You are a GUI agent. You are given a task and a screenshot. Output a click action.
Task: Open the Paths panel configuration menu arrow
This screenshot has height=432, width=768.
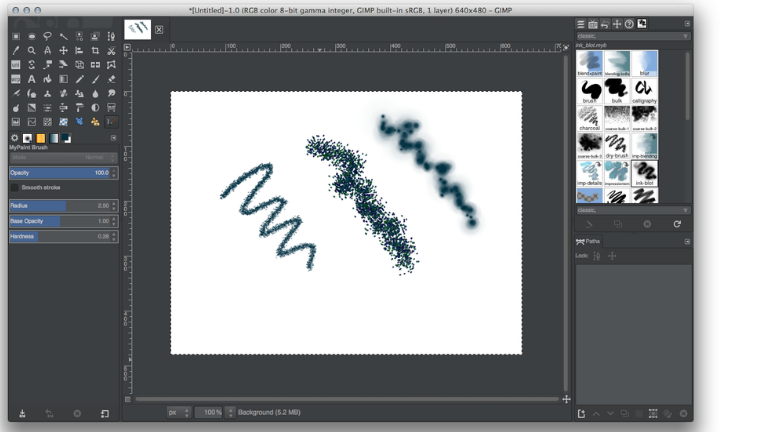click(x=687, y=241)
